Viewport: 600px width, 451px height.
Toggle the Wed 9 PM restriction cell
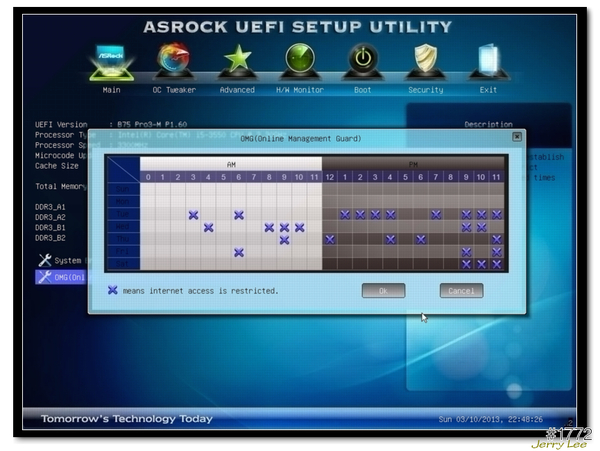coord(466,228)
